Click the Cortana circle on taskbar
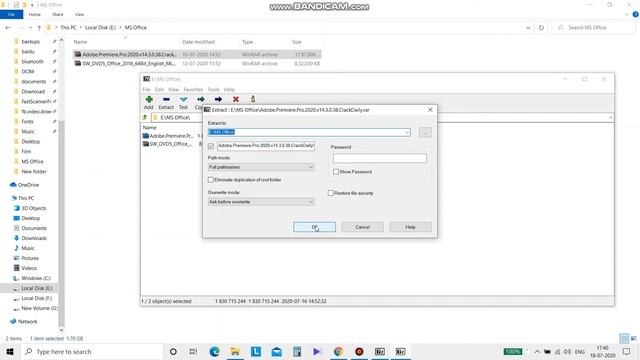The height and width of the screenshot is (360, 640). point(173,351)
